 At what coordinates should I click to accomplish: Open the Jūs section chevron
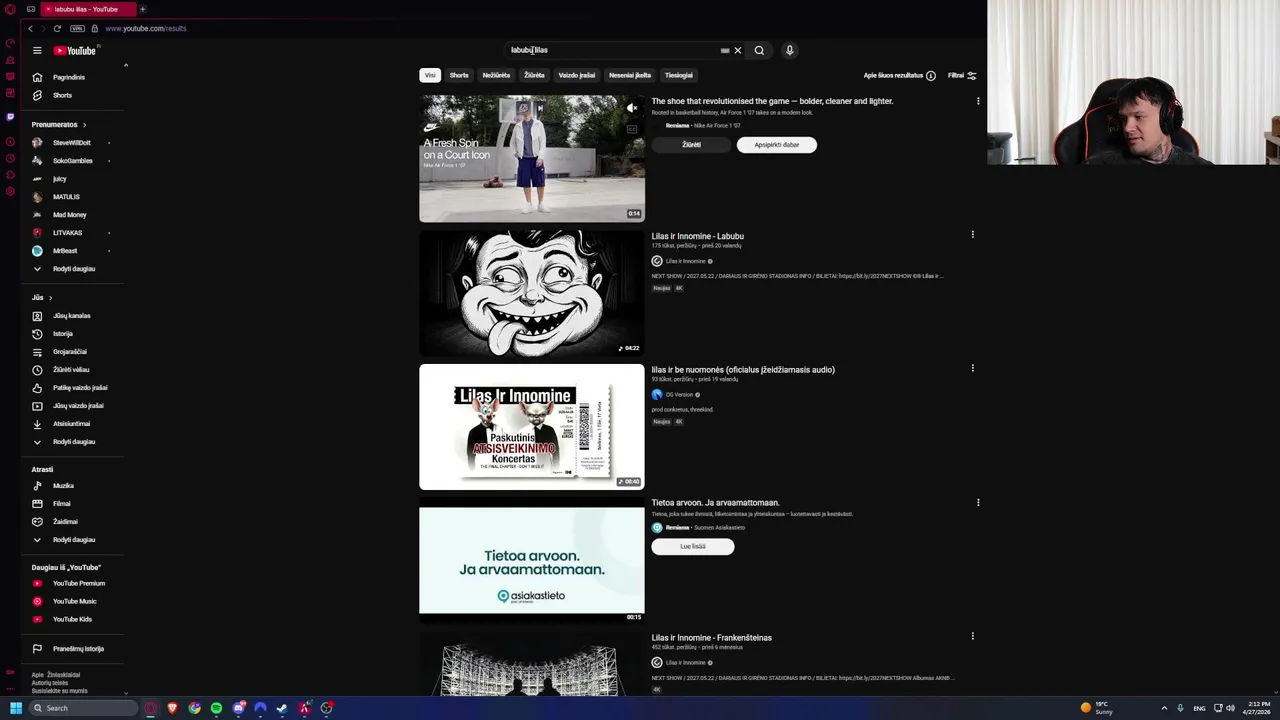pos(50,297)
